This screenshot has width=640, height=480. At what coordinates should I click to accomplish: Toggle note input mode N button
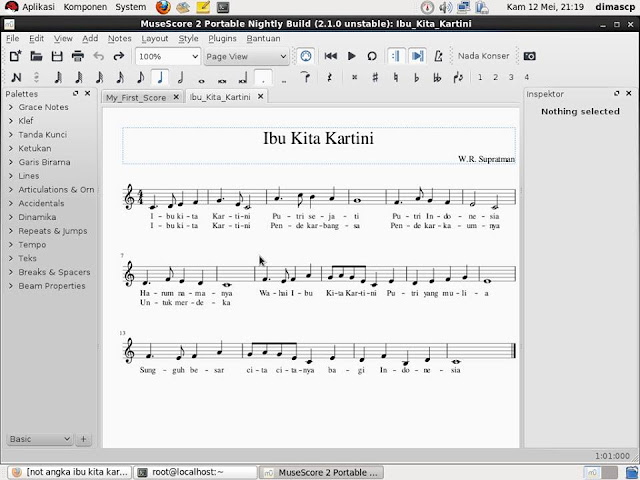(16, 77)
